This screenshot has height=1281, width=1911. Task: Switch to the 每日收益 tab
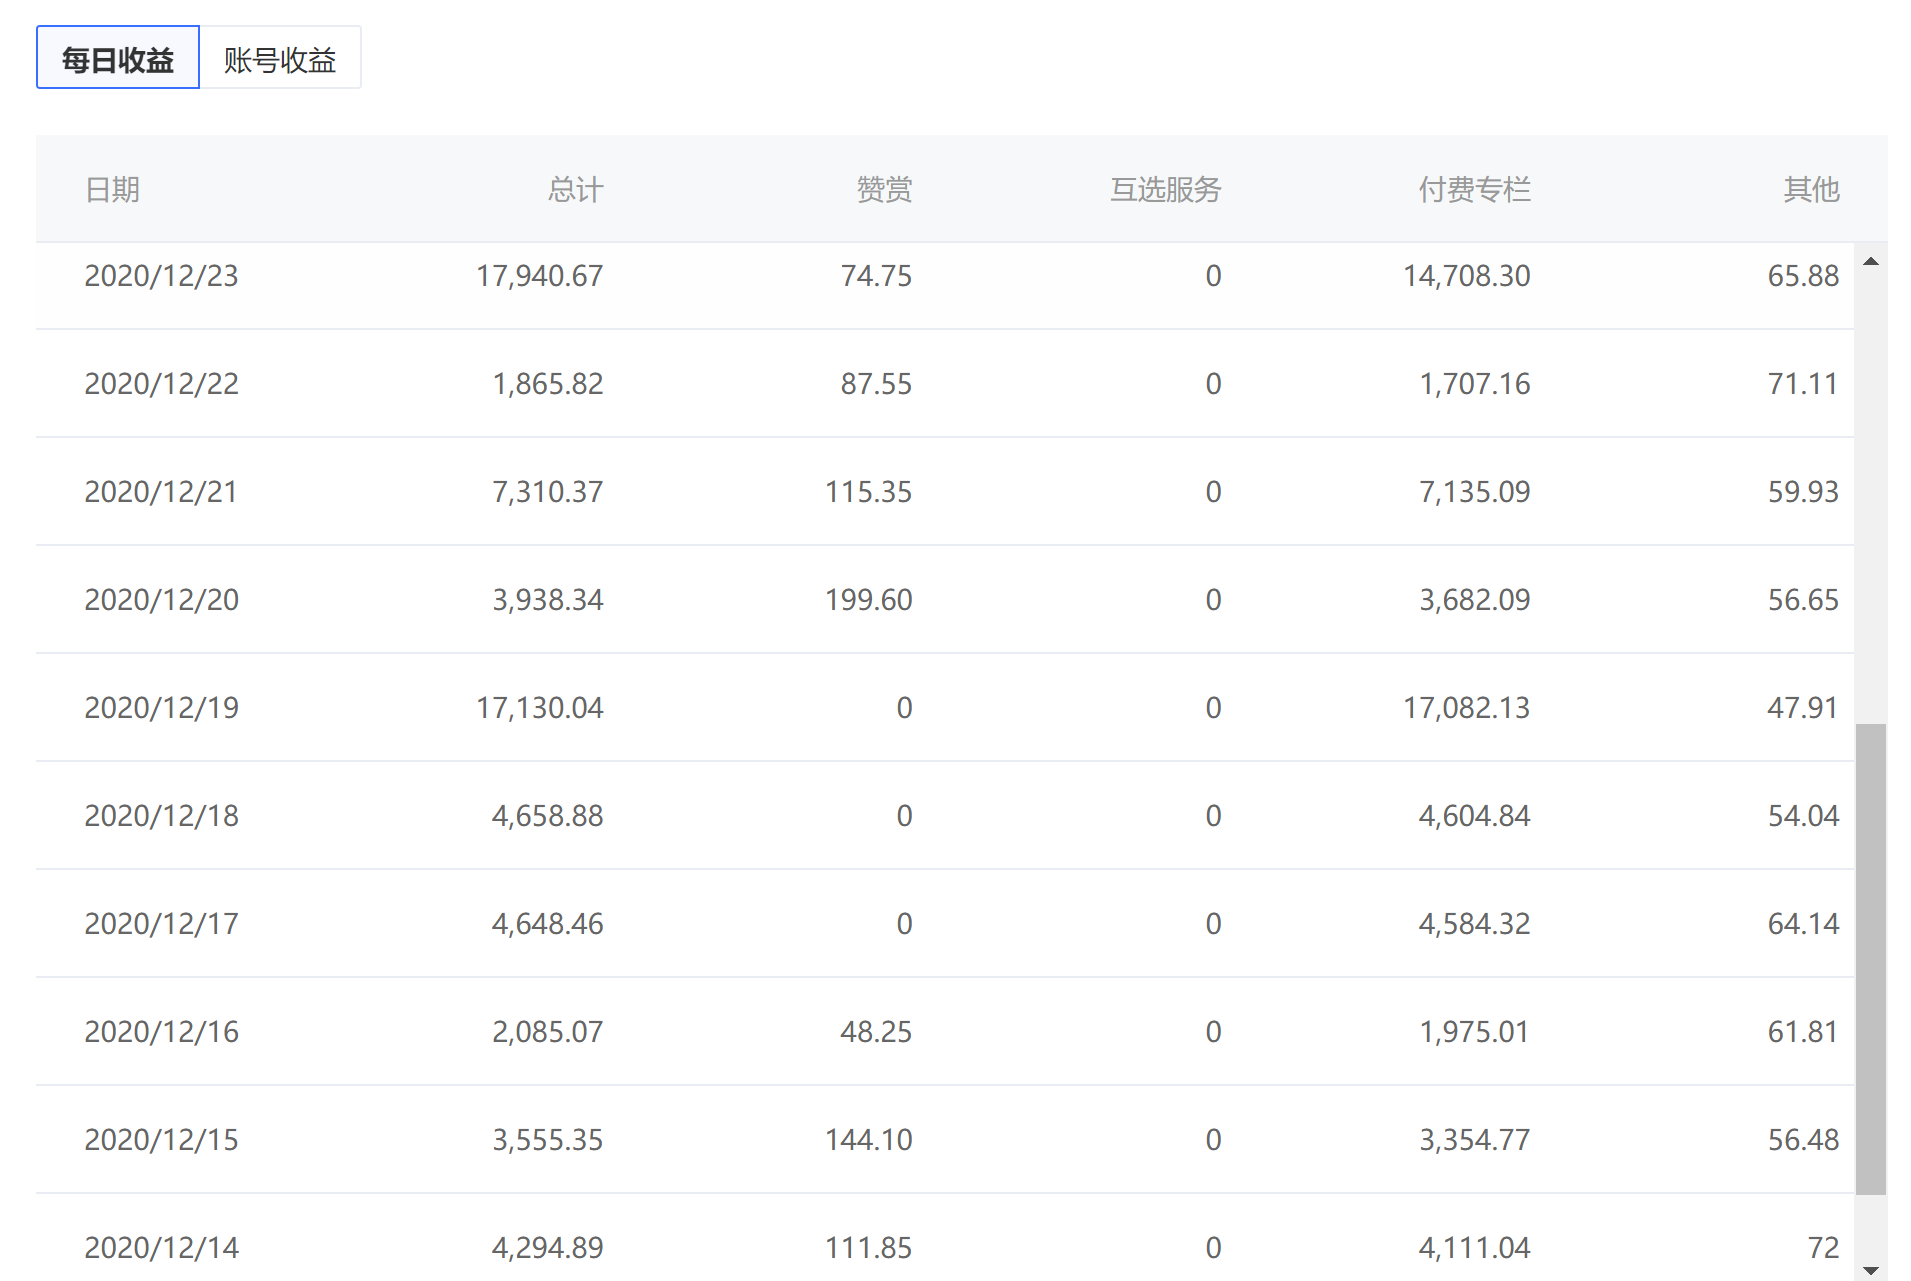[118, 59]
